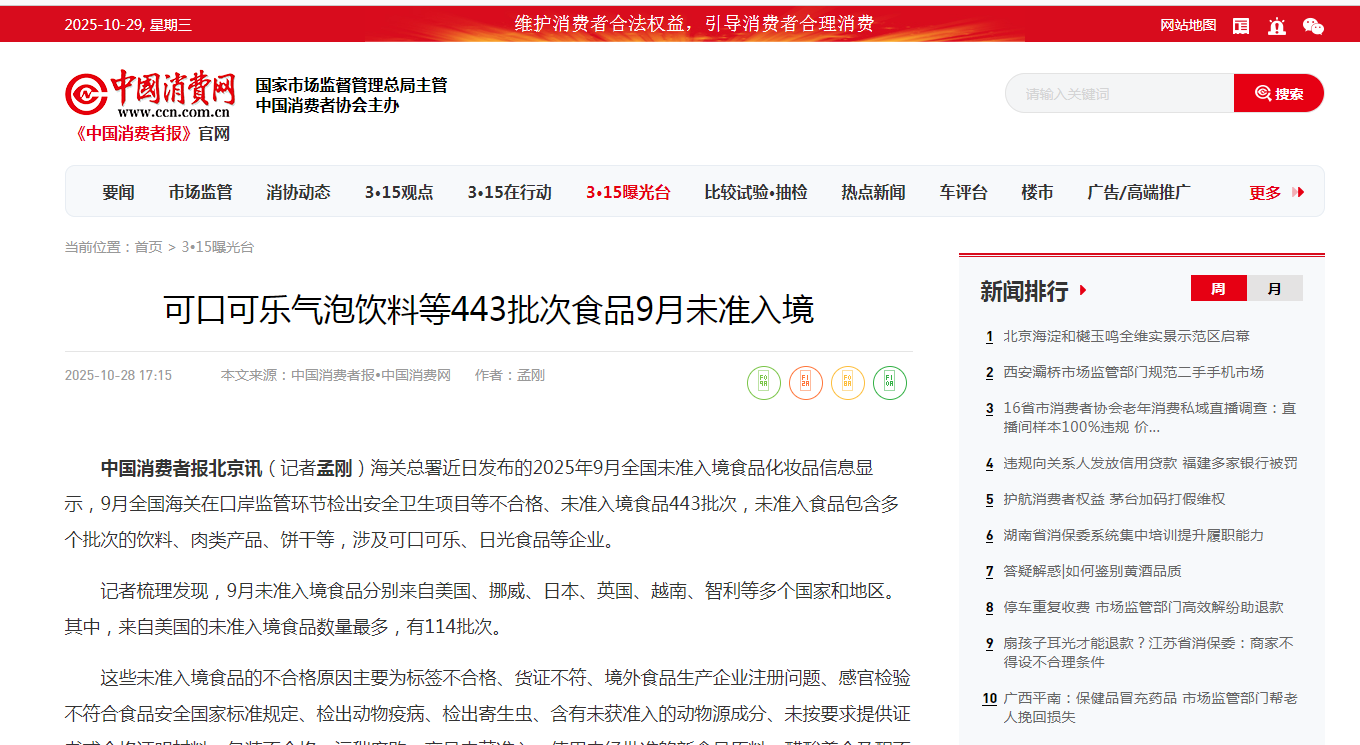Open the newspaper icon in top bar
1360x745 pixels.
1241,26
